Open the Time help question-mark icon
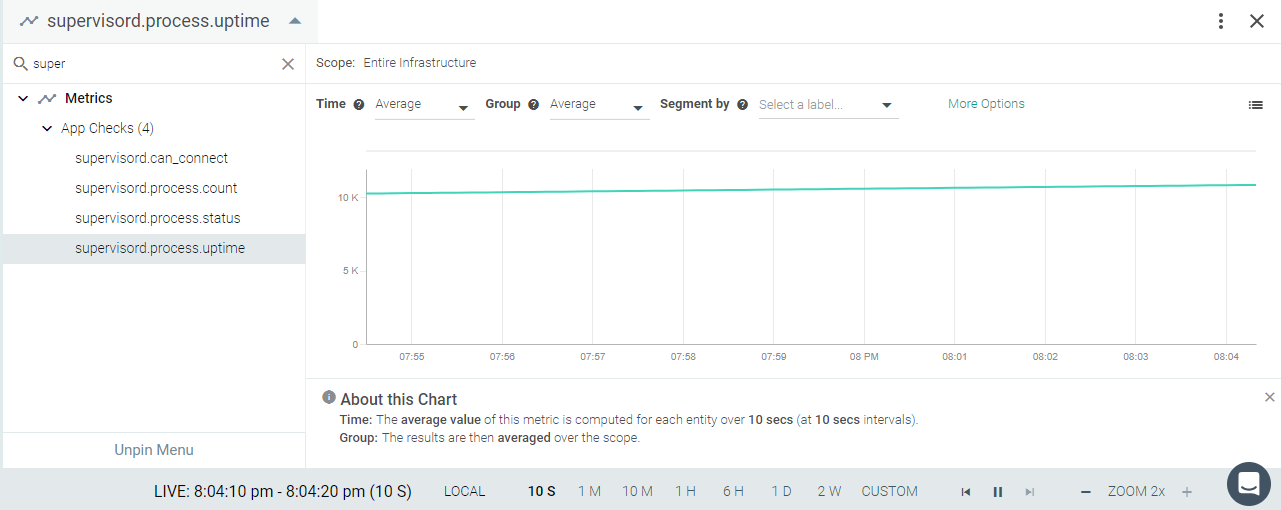 [359, 104]
